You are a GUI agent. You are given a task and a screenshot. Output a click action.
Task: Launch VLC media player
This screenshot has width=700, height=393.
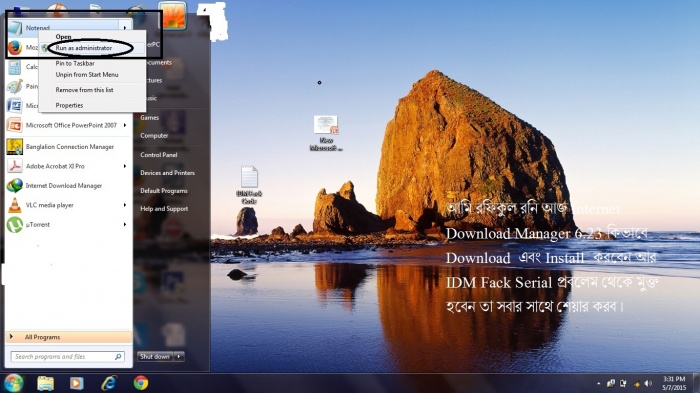[x=69, y=205]
